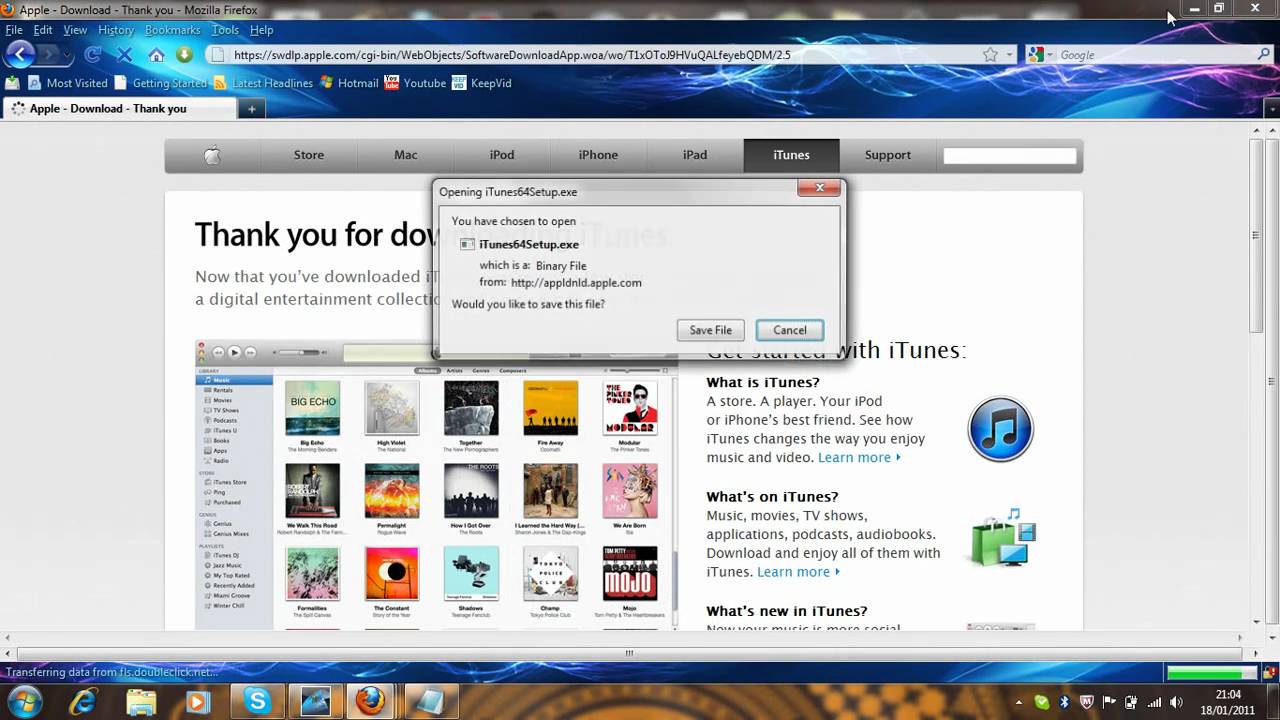Open the address bar history dropdown
1280x720 pixels.
point(1010,55)
